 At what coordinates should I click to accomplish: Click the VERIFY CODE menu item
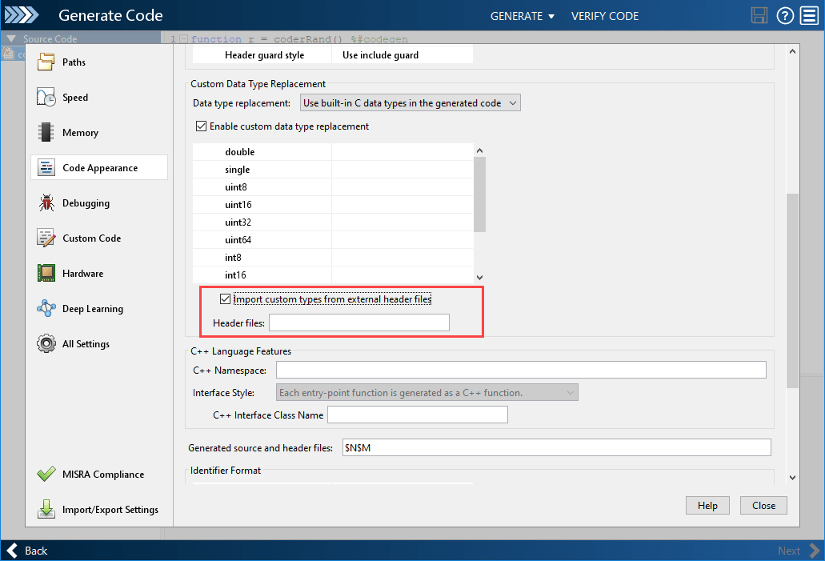point(605,16)
